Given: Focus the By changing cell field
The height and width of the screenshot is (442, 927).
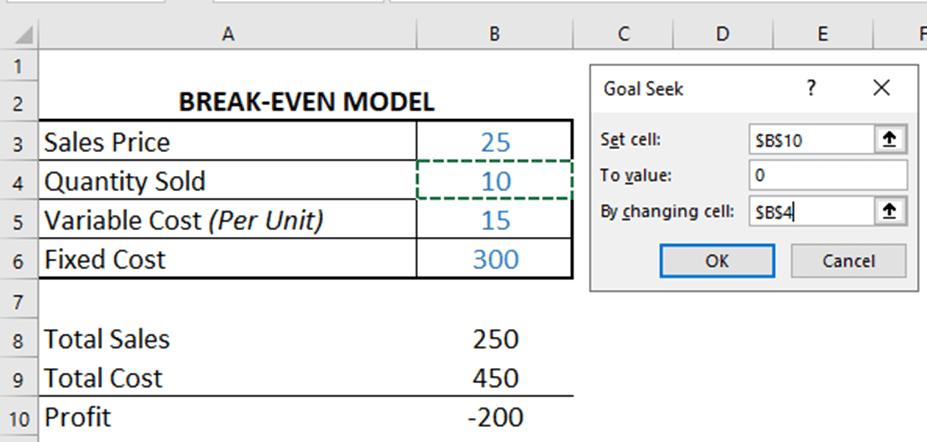Looking at the screenshot, I should (812, 211).
